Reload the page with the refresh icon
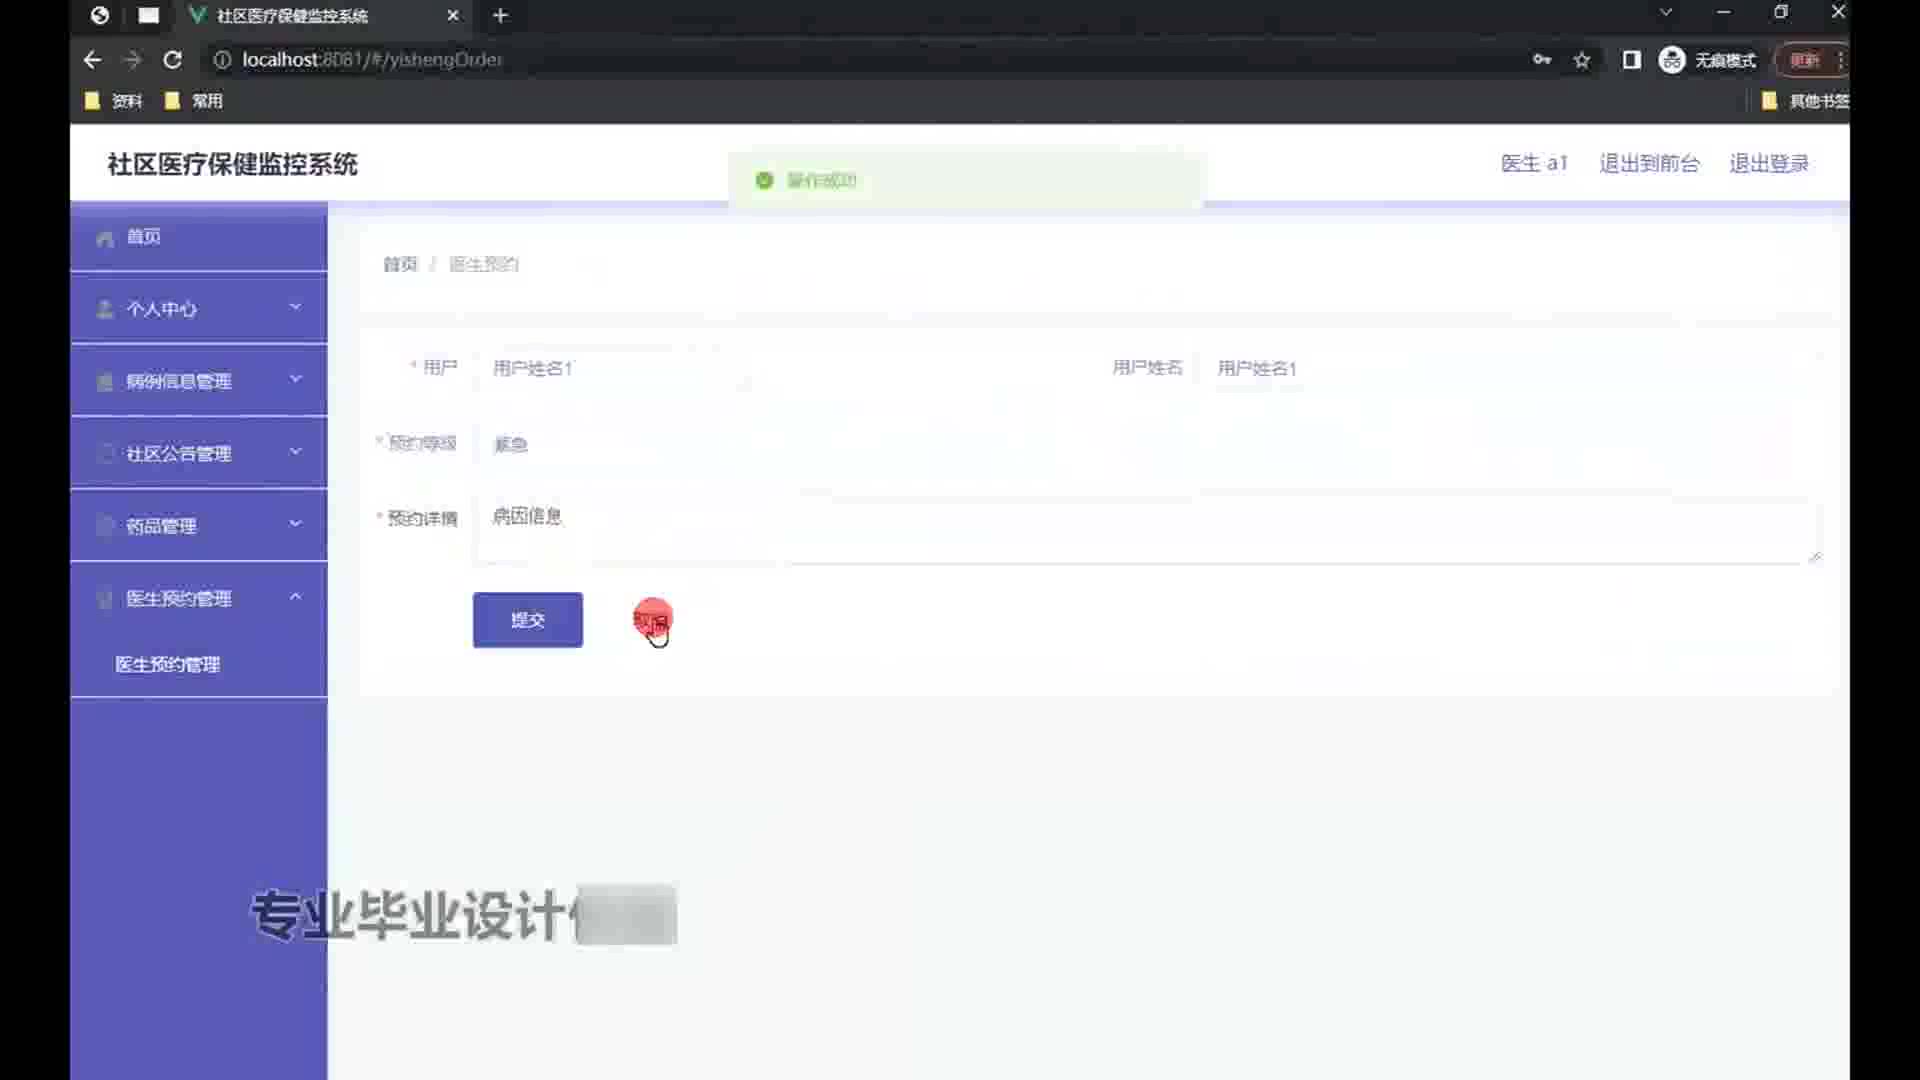The height and width of the screenshot is (1080, 1920). pyautogui.click(x=172, y=60)
